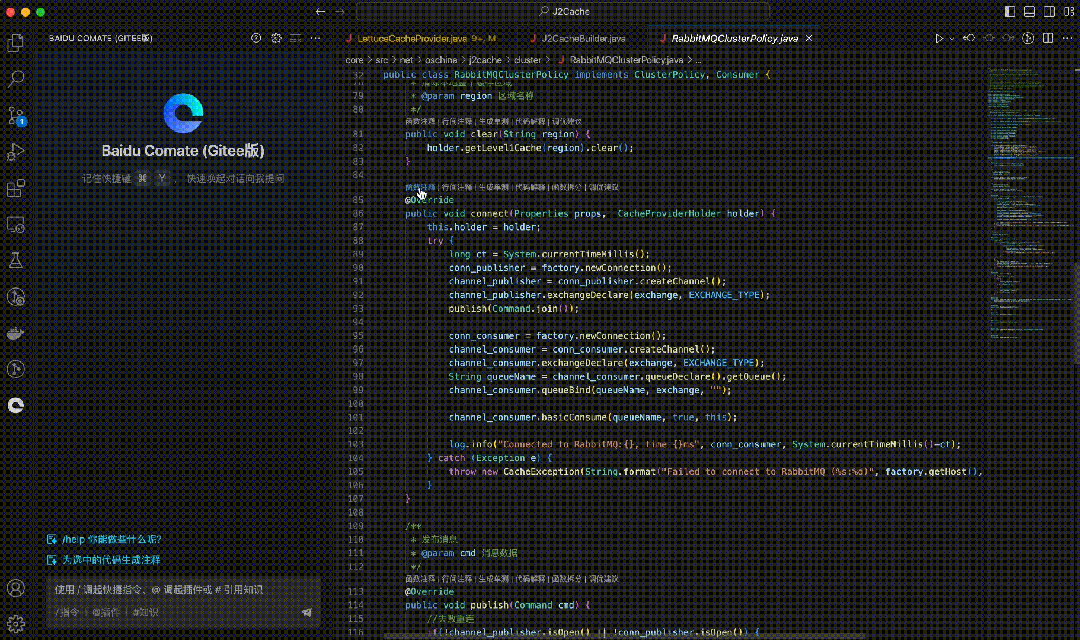Viewport: 1080px width, 640px height.
Task: Expand the 'net' breadcrumb segment
Action: pyautogui.click(x=406, y=60)
